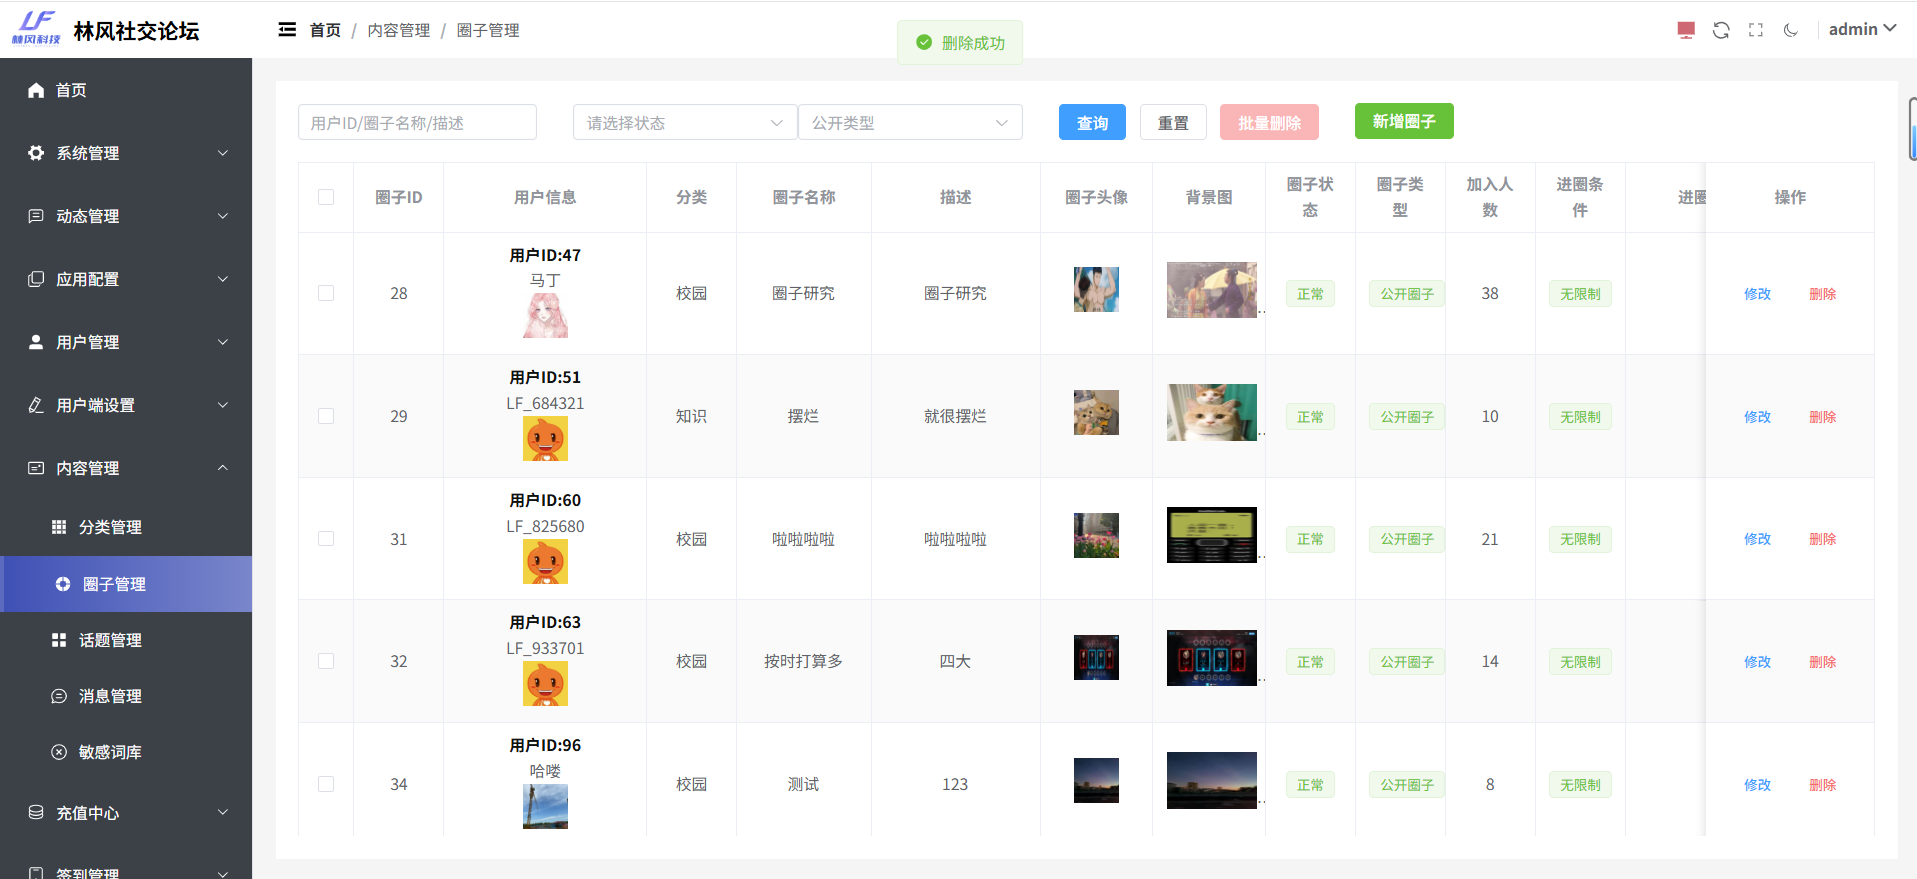
Task: Open circle avatar of 圈子研究
Action: pos(1096,290)
